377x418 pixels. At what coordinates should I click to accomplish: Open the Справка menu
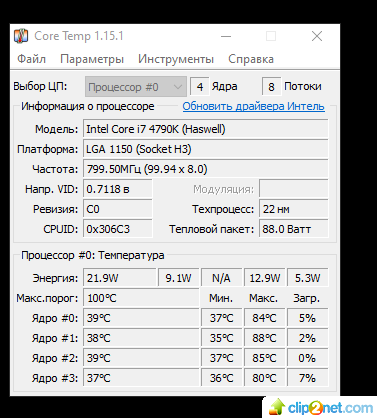click(251, 59)
